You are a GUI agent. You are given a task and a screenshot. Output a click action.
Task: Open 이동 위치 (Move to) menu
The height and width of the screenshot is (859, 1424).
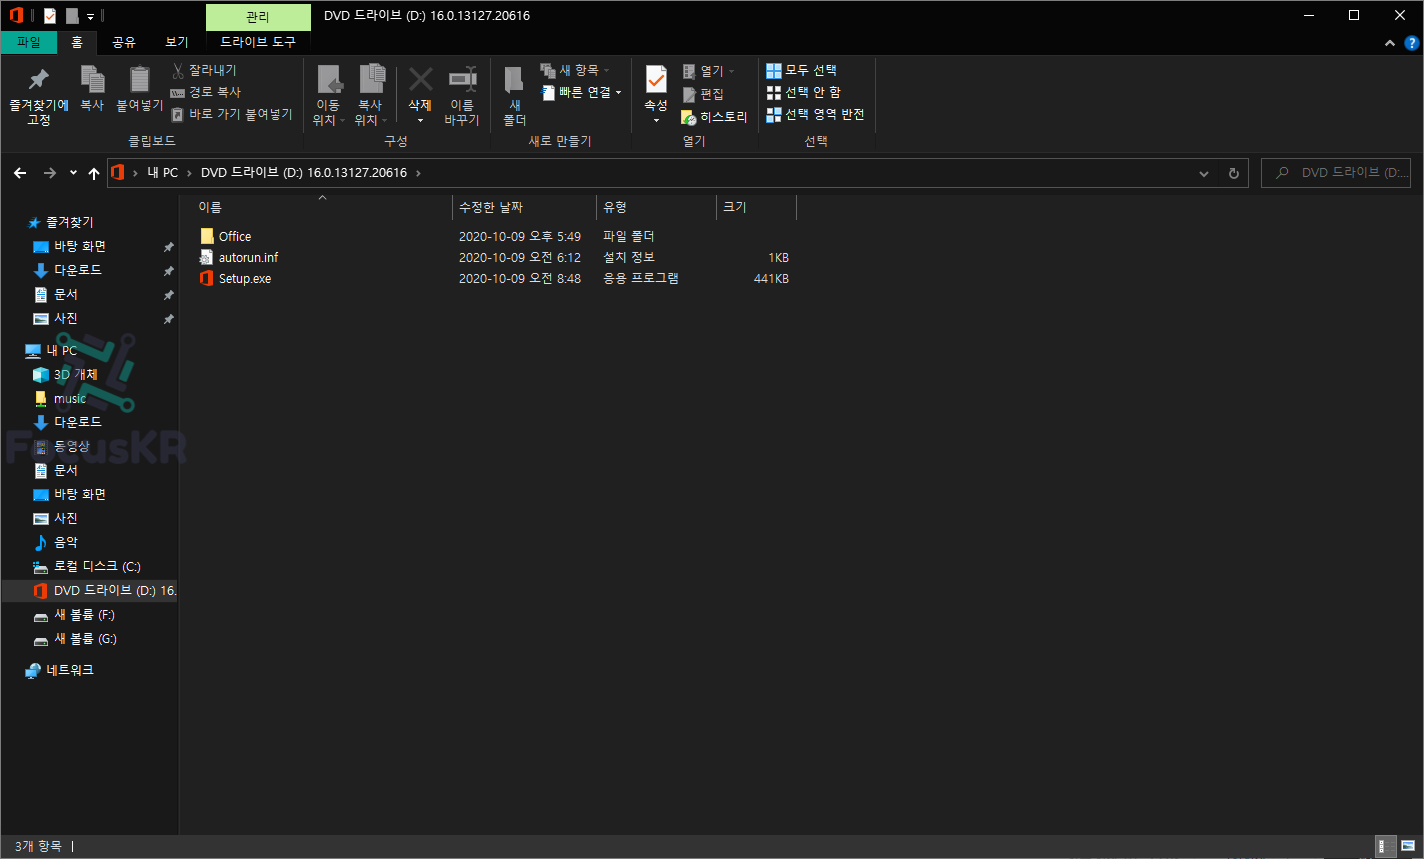(328, 96)
